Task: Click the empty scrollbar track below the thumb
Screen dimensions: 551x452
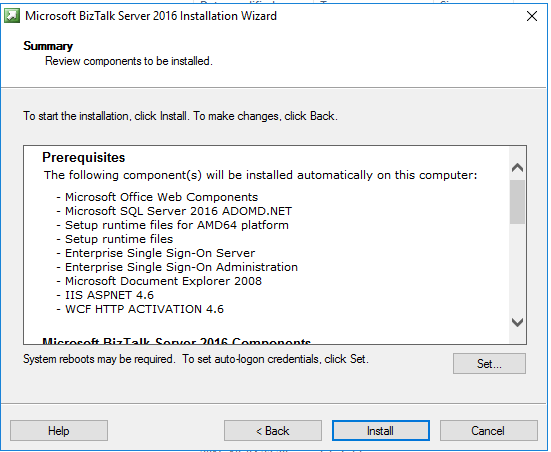Action: point(517,267)
